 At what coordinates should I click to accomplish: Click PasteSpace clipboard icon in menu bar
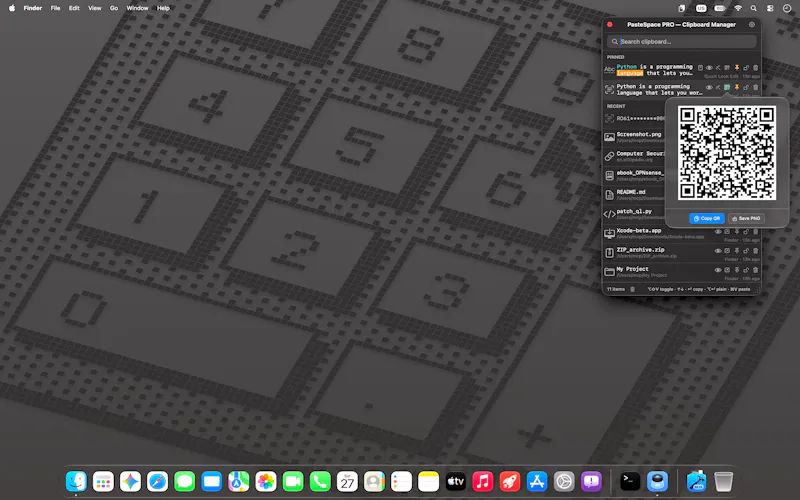(x=682, y=8)
